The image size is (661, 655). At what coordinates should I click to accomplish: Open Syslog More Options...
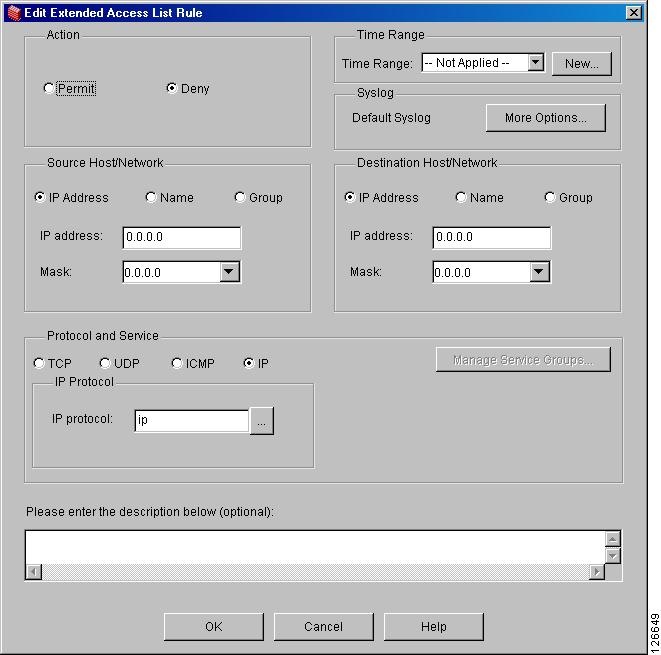545,118
